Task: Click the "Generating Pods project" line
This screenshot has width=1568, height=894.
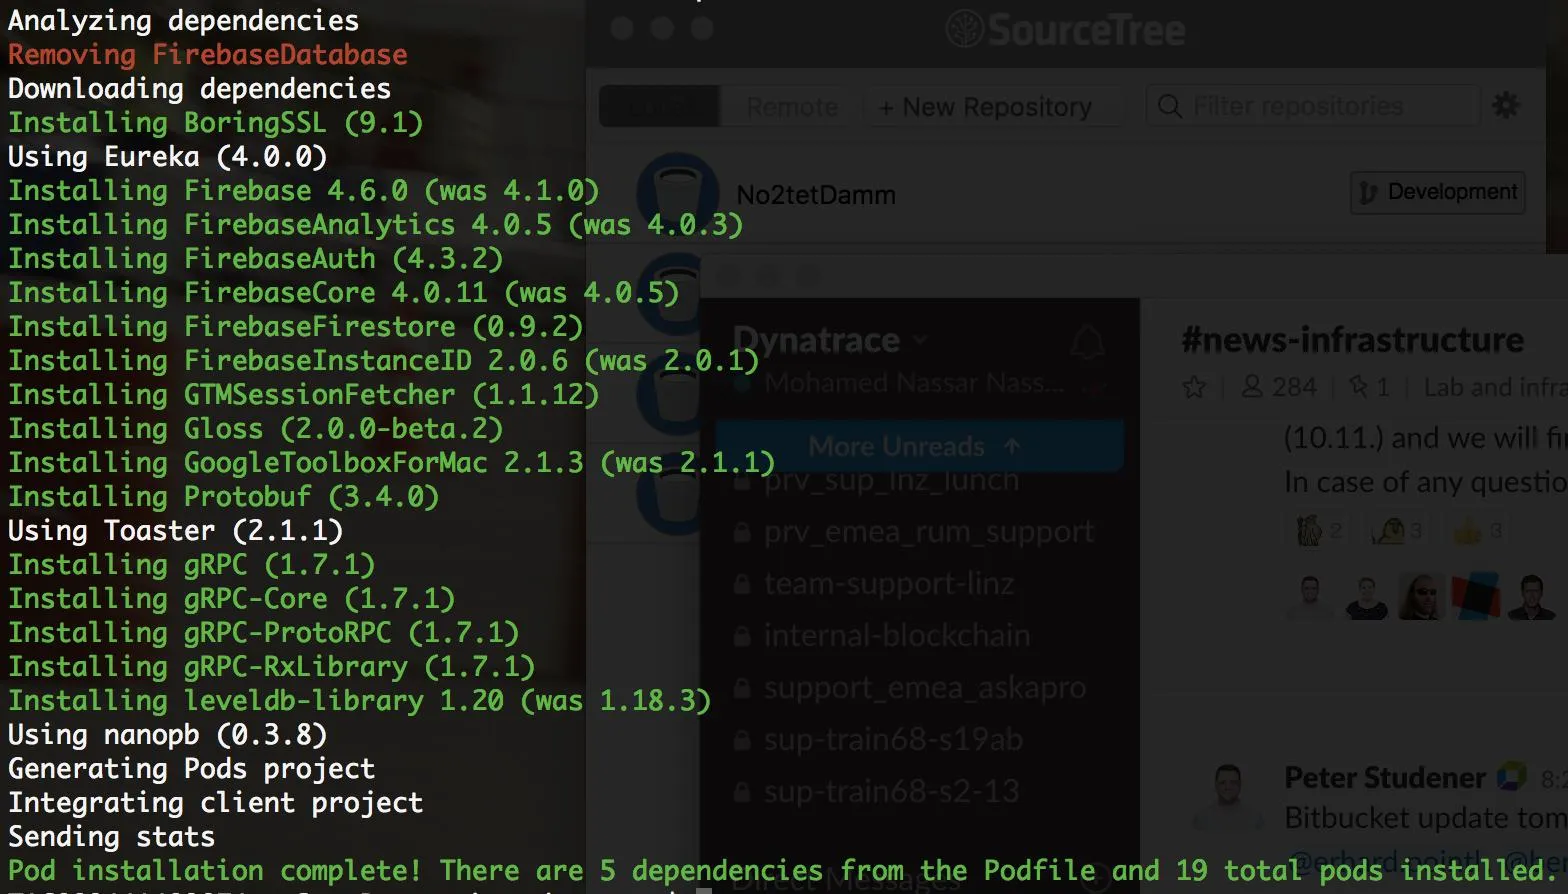Action: coord(191,769)
